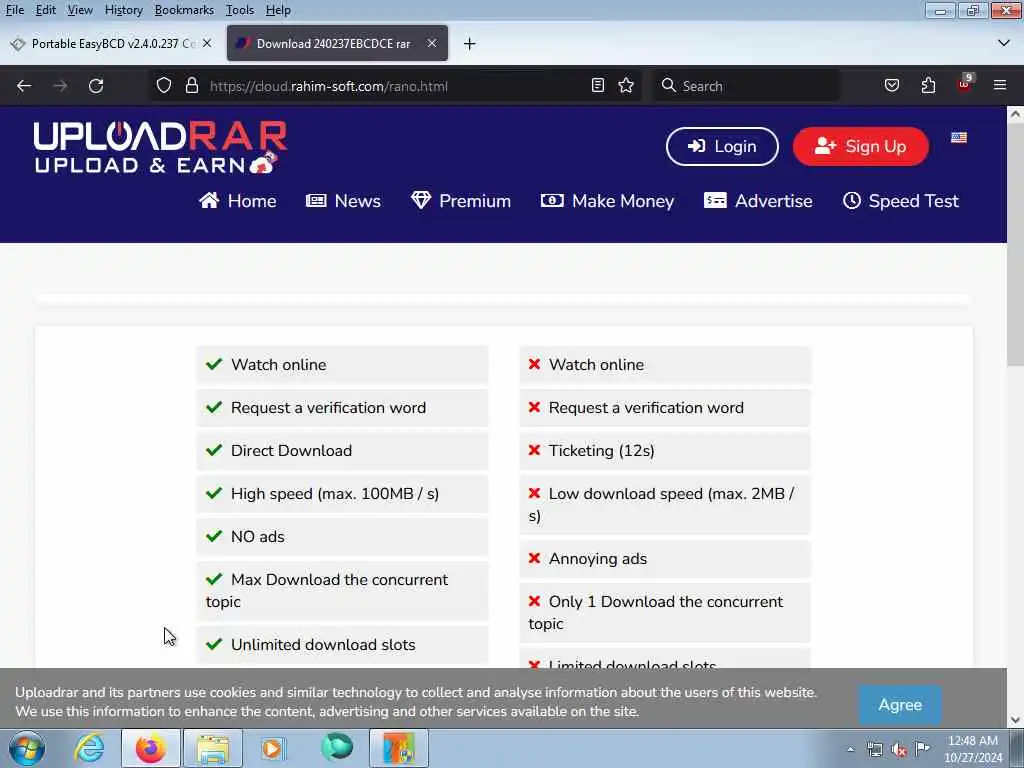Screen dimensions: 1024x768
Task: Open the Bookmarks menu
Action: [x=184, y=10]
